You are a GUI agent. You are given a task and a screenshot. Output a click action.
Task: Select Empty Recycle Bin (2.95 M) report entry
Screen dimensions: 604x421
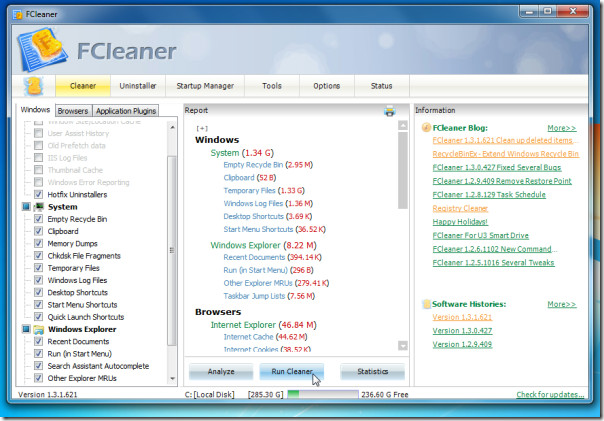click(268, 165)
